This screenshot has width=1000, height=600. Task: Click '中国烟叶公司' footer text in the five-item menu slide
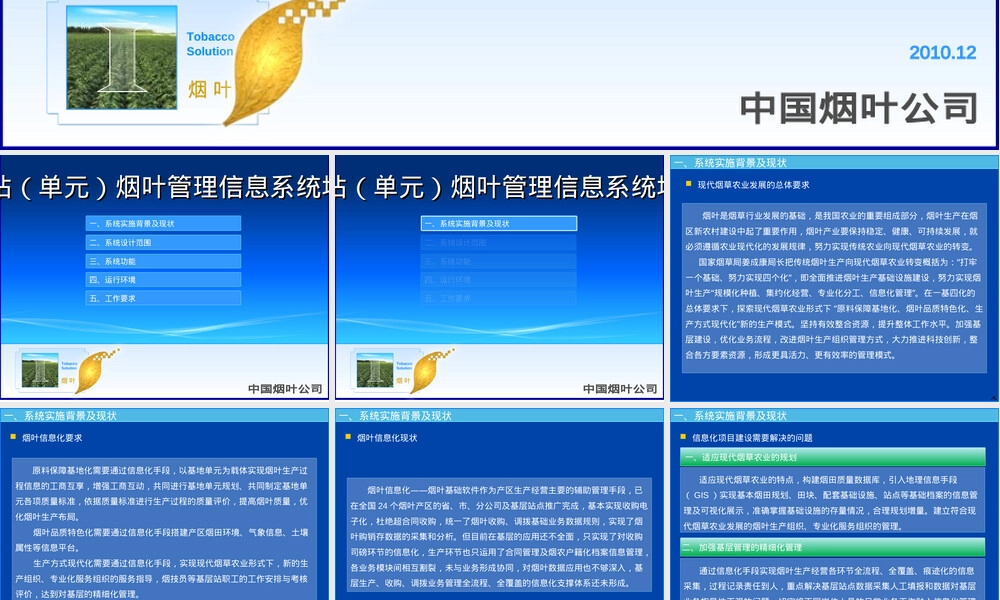tap(285, 388)
